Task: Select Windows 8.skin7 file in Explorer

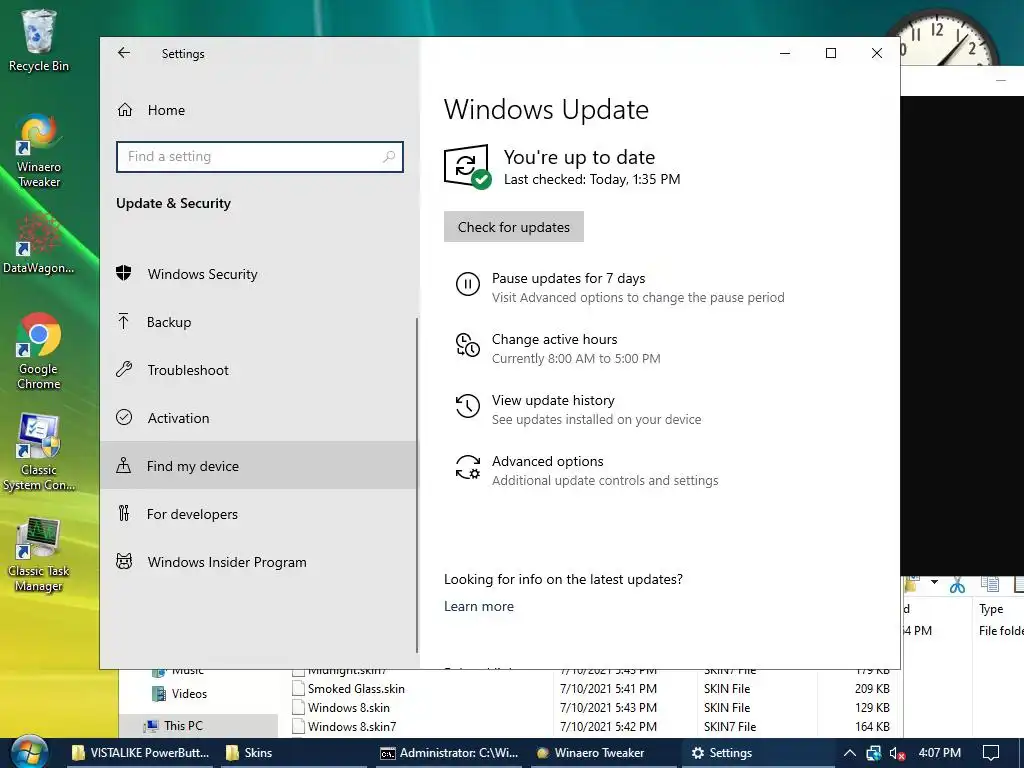Action: pyautogui.click(x=352, y=726)
